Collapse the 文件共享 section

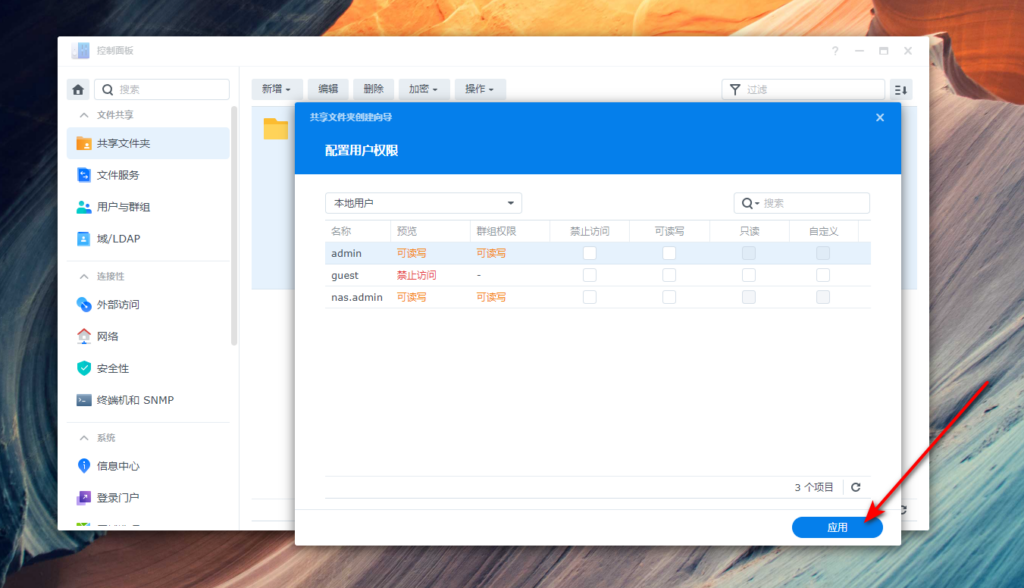coord(84,115)
